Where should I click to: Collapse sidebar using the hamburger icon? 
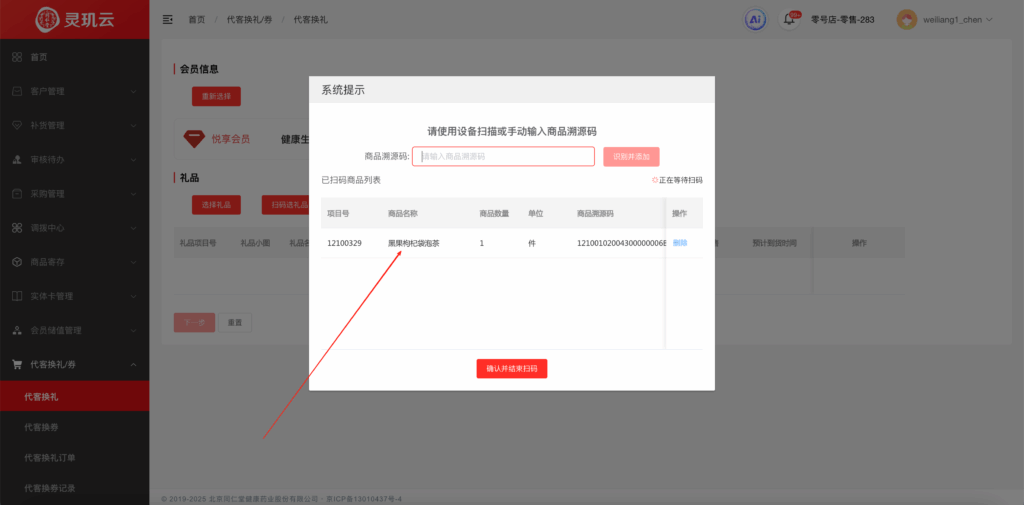pos(167,19)
